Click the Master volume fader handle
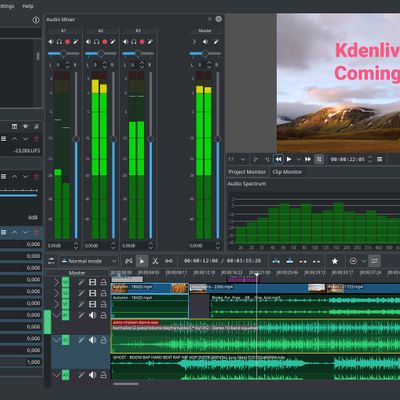The height and width of the screenshot is (400, 400). point(218,139)
